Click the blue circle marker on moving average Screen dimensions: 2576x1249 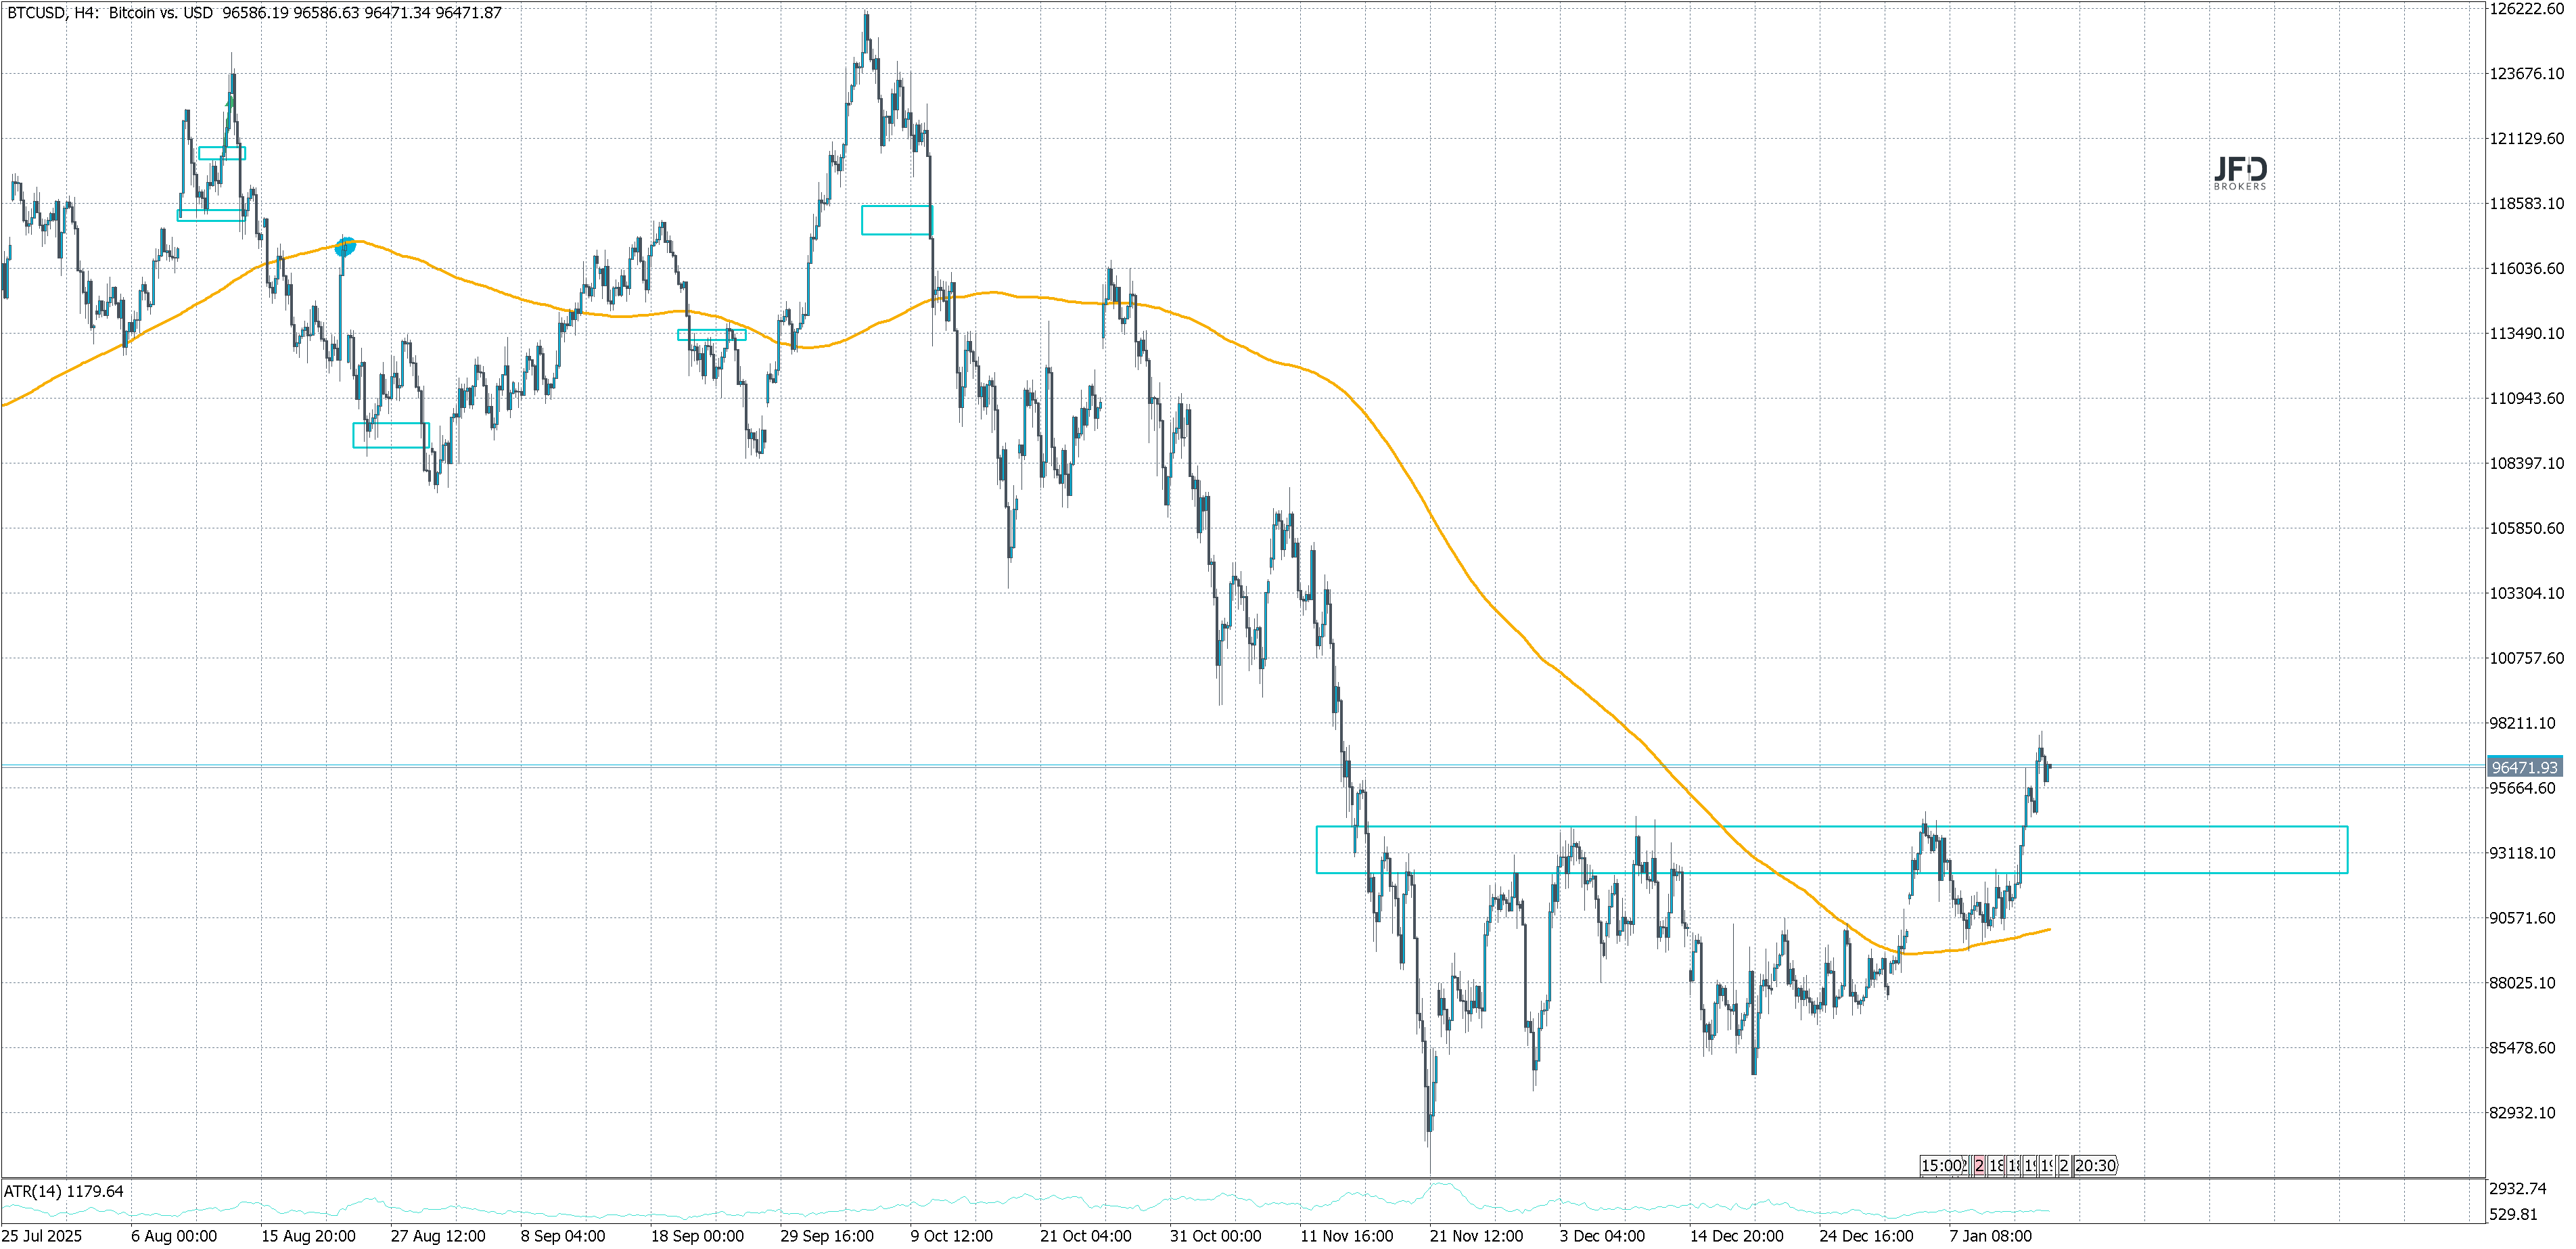click(x=344, y=246)
